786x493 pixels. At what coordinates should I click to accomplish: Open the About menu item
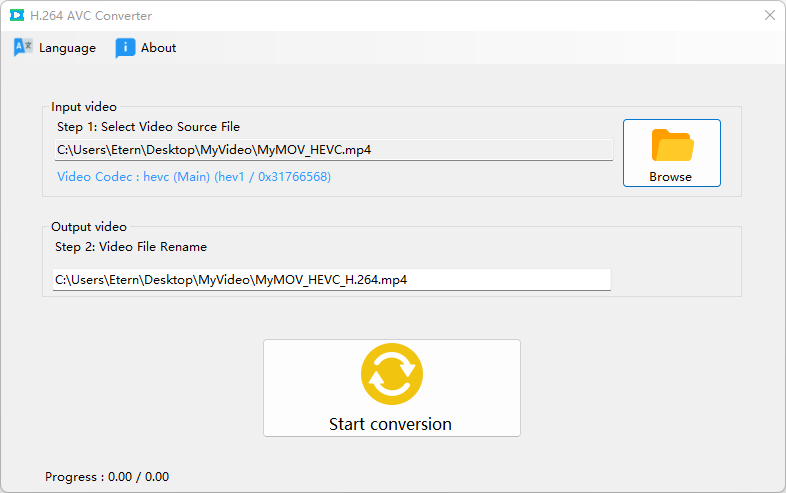(146, 48)
